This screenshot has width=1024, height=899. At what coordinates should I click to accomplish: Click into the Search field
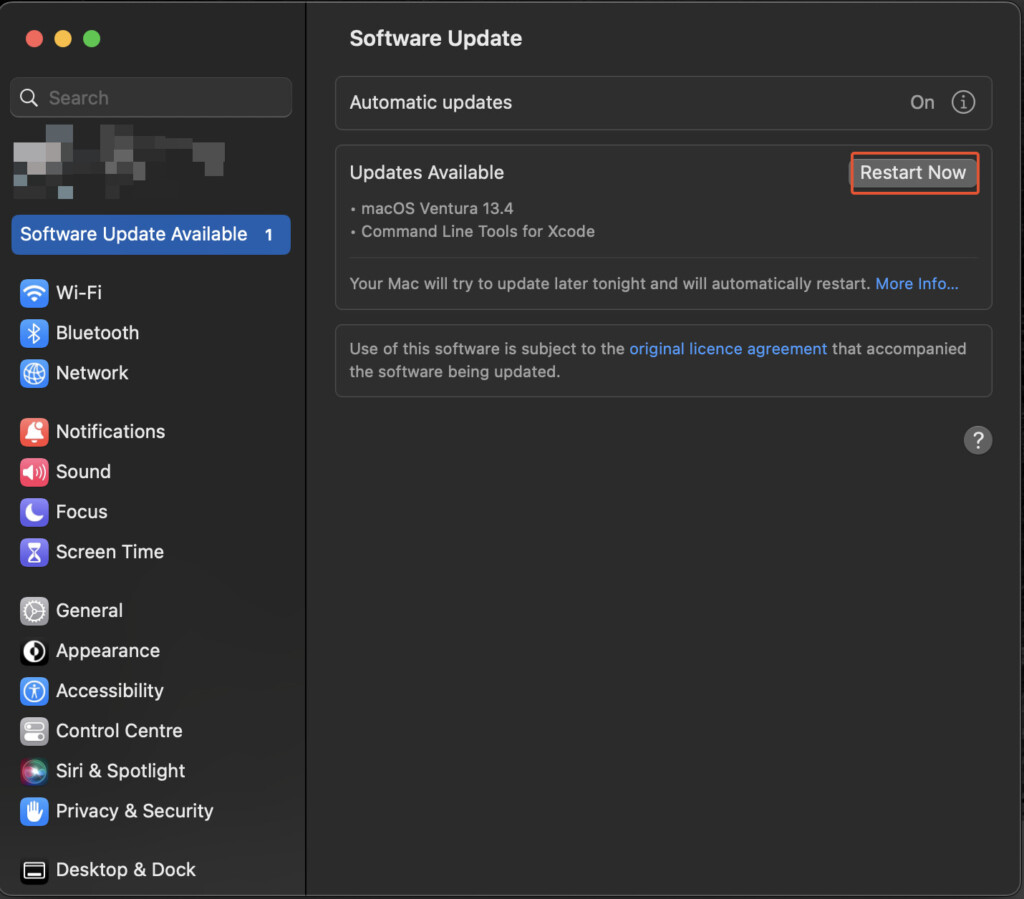tap(151, 98)
